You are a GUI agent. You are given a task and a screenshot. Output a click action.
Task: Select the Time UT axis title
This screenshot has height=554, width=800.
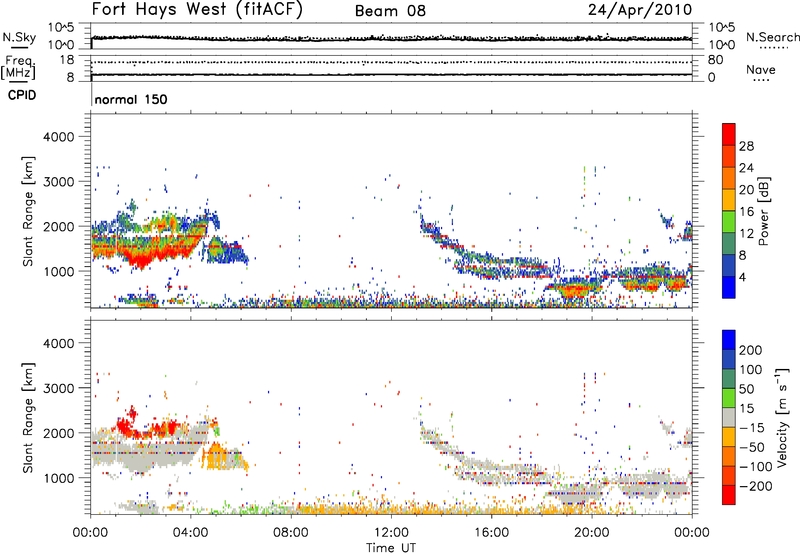(x=391, y=547)
